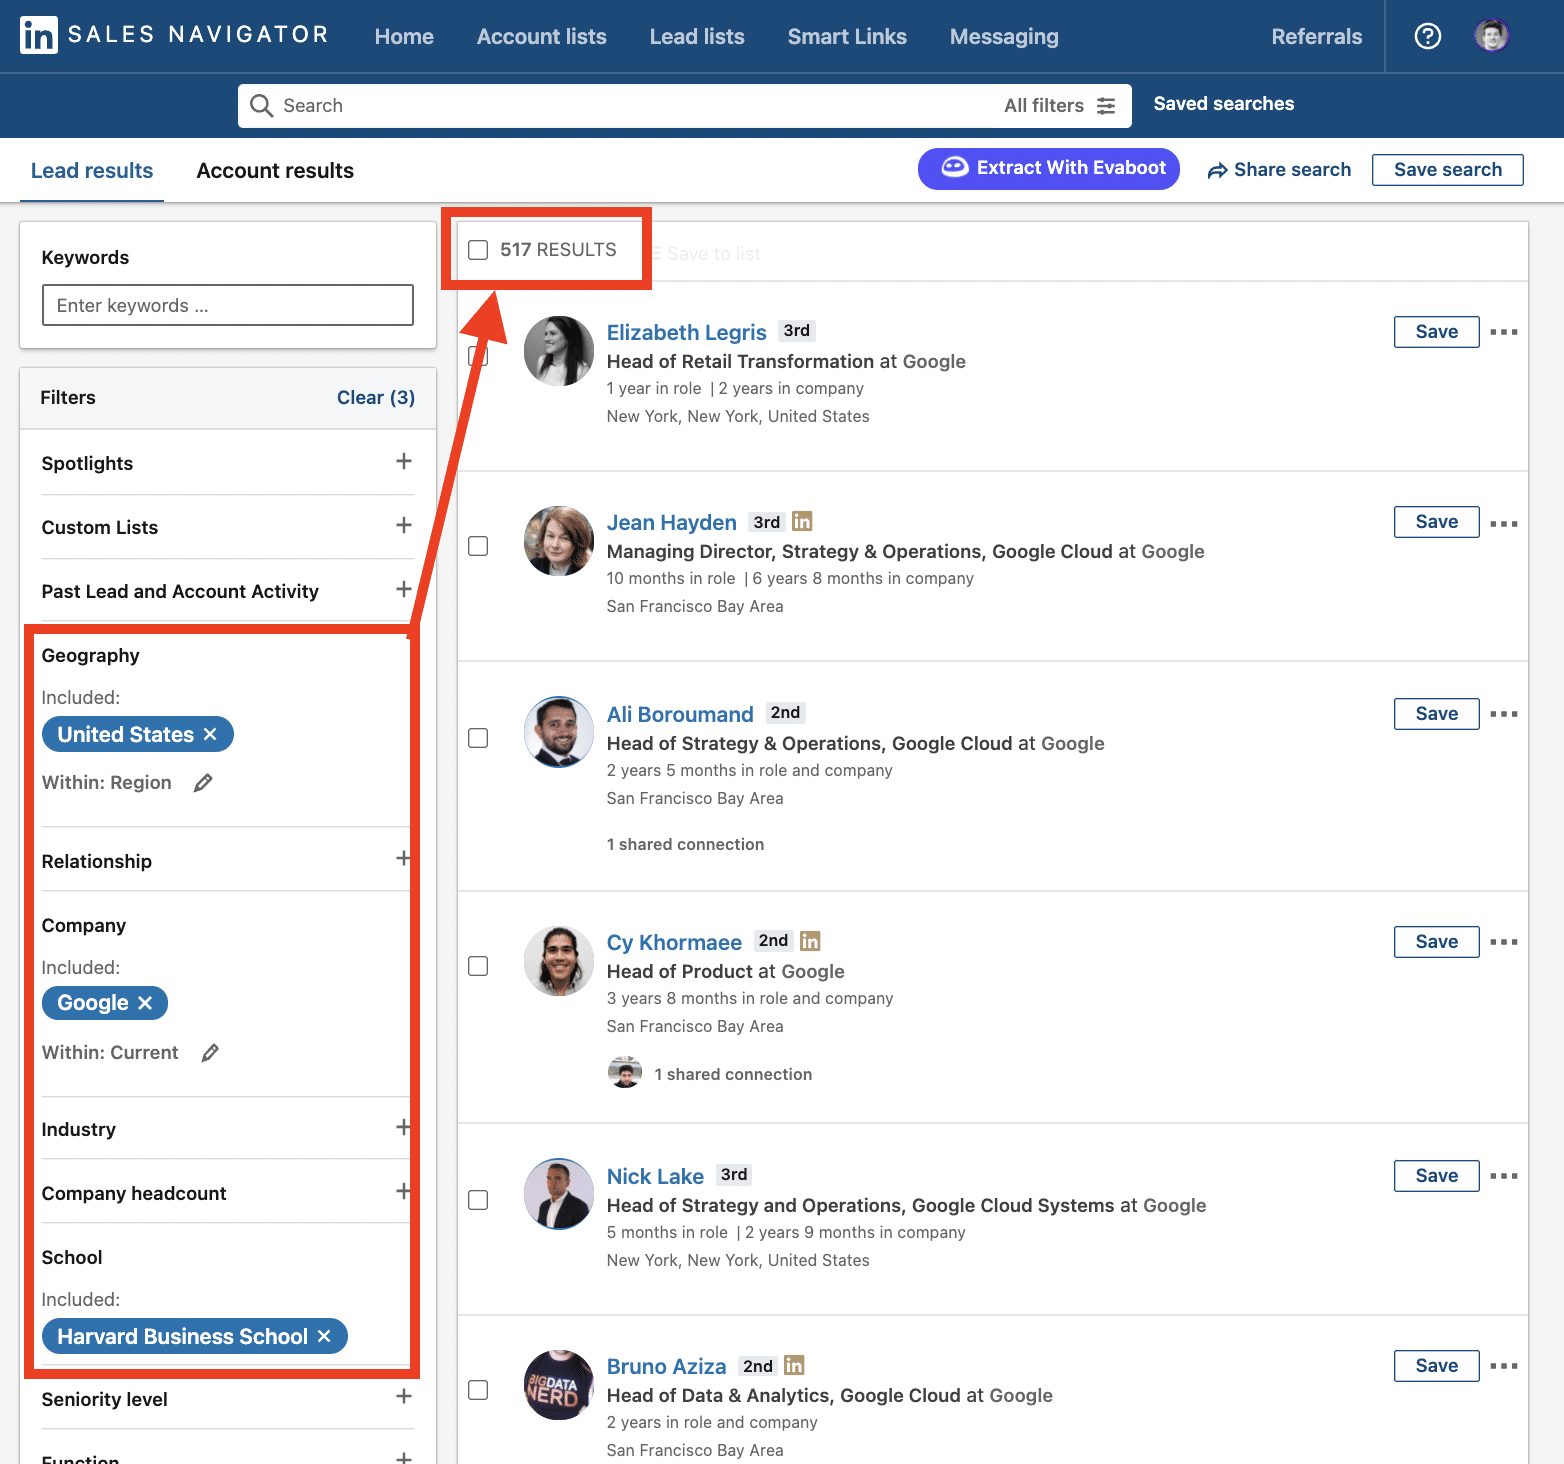1564x1464 pixels.
Task: Open more options for Nick Lake
Action: click(x=1504, y=1176)
